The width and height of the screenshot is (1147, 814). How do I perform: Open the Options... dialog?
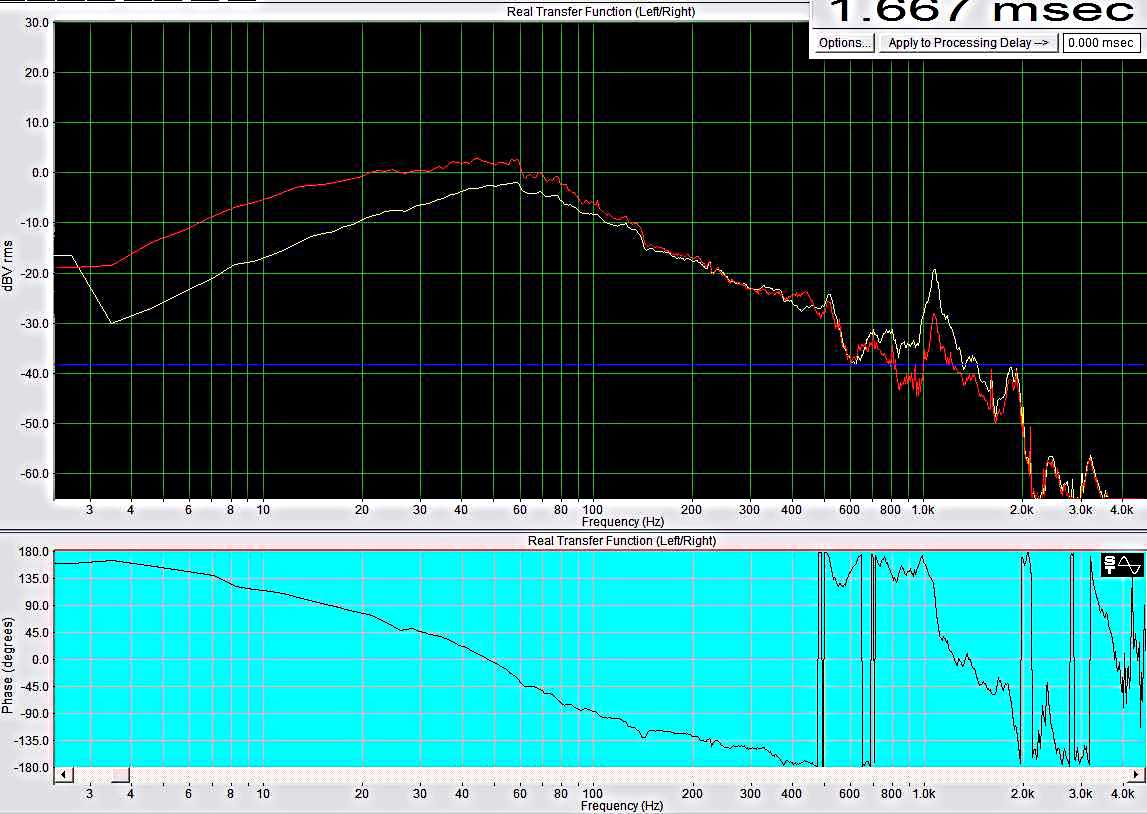point(844,42)
